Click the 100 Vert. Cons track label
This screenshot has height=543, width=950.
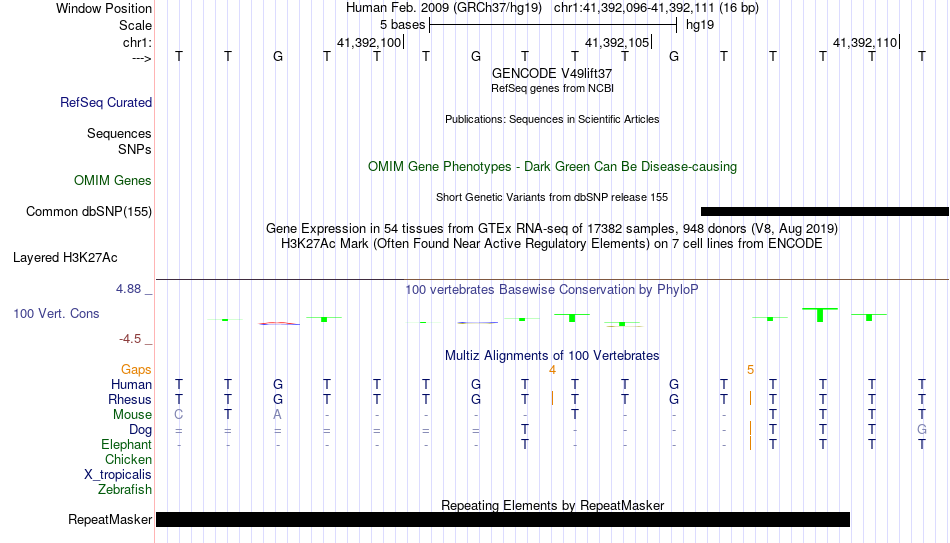(x=56, y=313)
